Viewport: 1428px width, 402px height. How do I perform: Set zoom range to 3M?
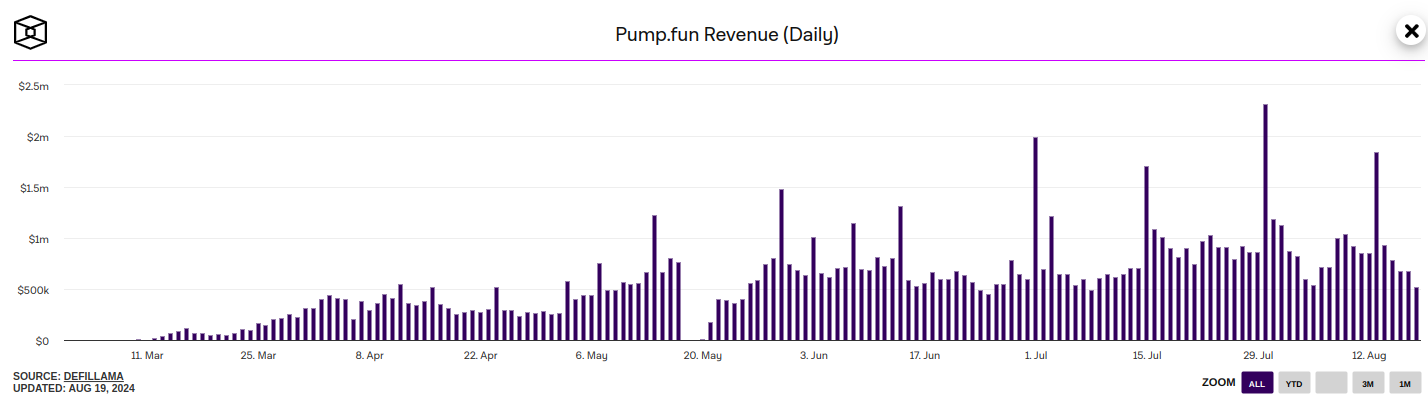tap(1368, 383)
